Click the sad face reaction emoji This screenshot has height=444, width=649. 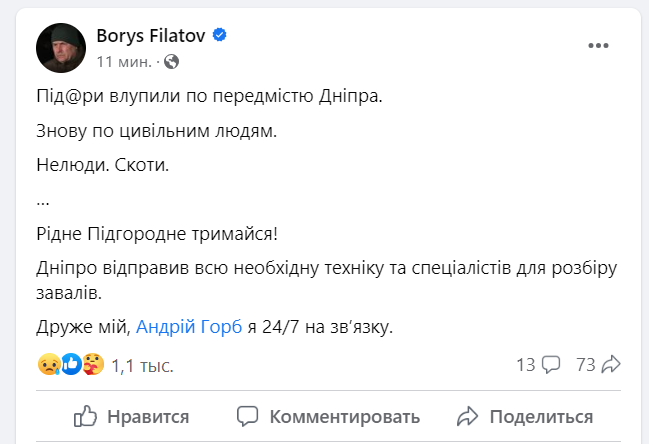coord(48,365)
